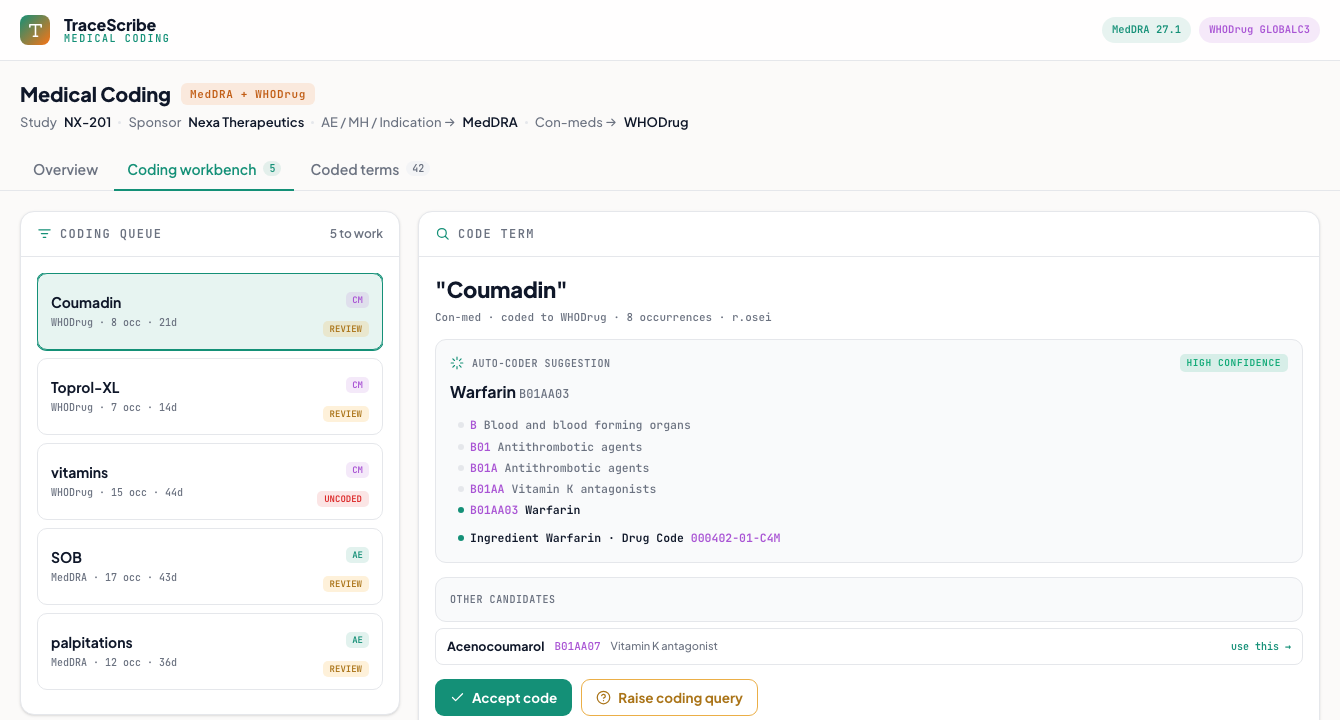Select the vitamins queue item

click(x=210, y=482)
